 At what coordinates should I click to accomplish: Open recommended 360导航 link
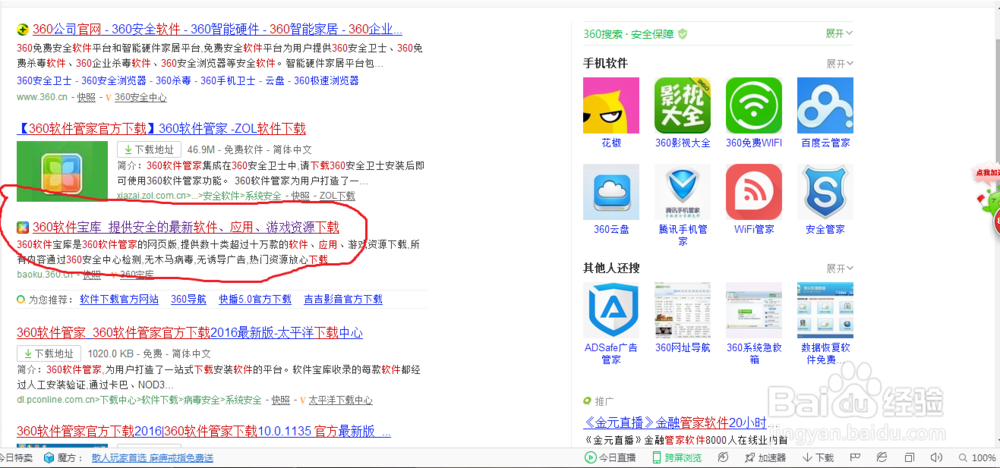[188, 299]
